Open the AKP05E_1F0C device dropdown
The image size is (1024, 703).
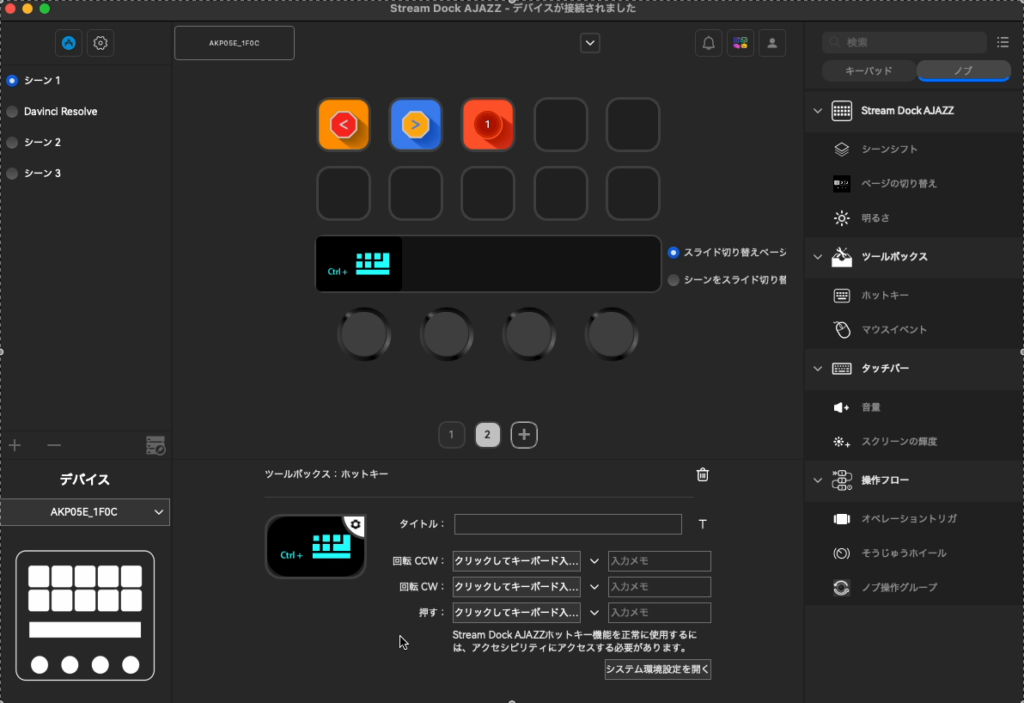tap(85, 511)
